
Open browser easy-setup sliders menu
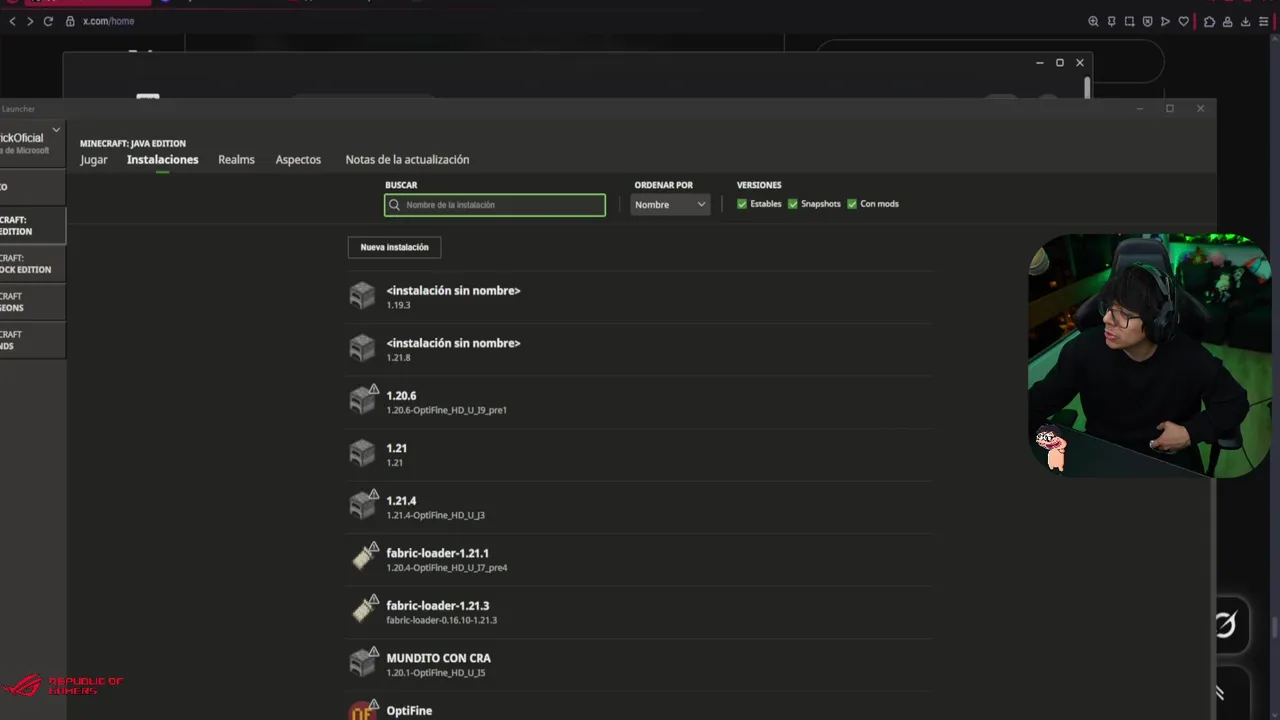pos(1264,21)
